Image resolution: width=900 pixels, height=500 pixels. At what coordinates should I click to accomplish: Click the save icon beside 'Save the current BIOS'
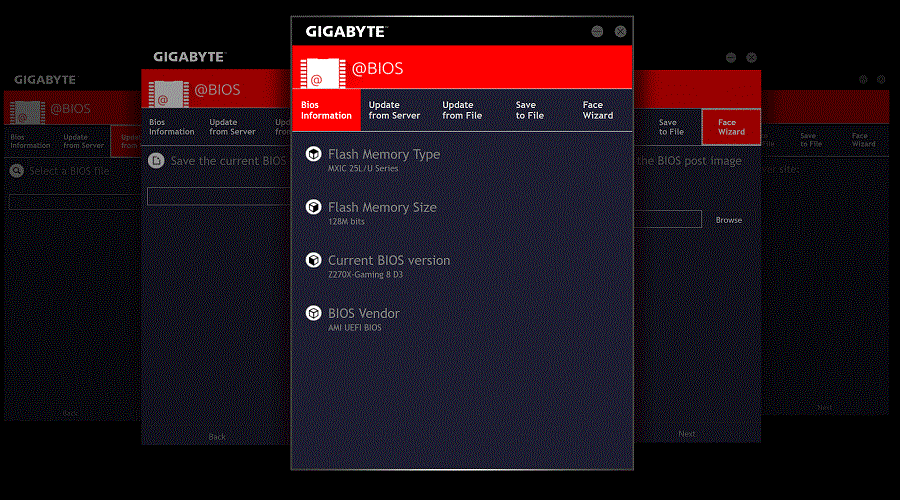point(156,161)
